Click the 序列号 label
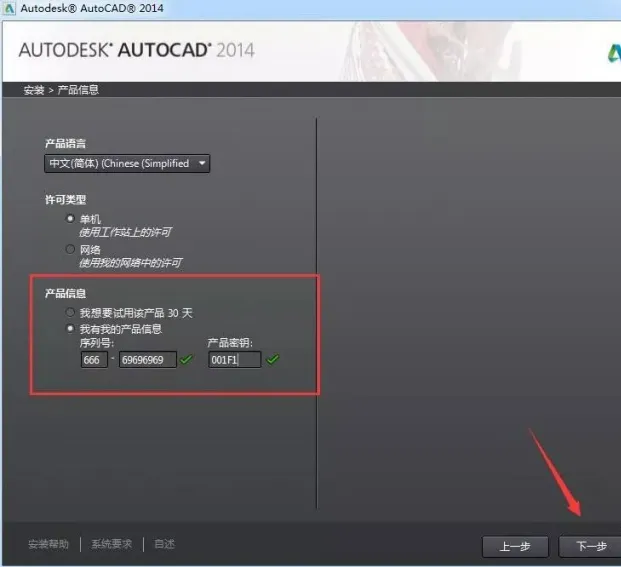The height and width of the screenshot is (567, 621). point(97,343)
